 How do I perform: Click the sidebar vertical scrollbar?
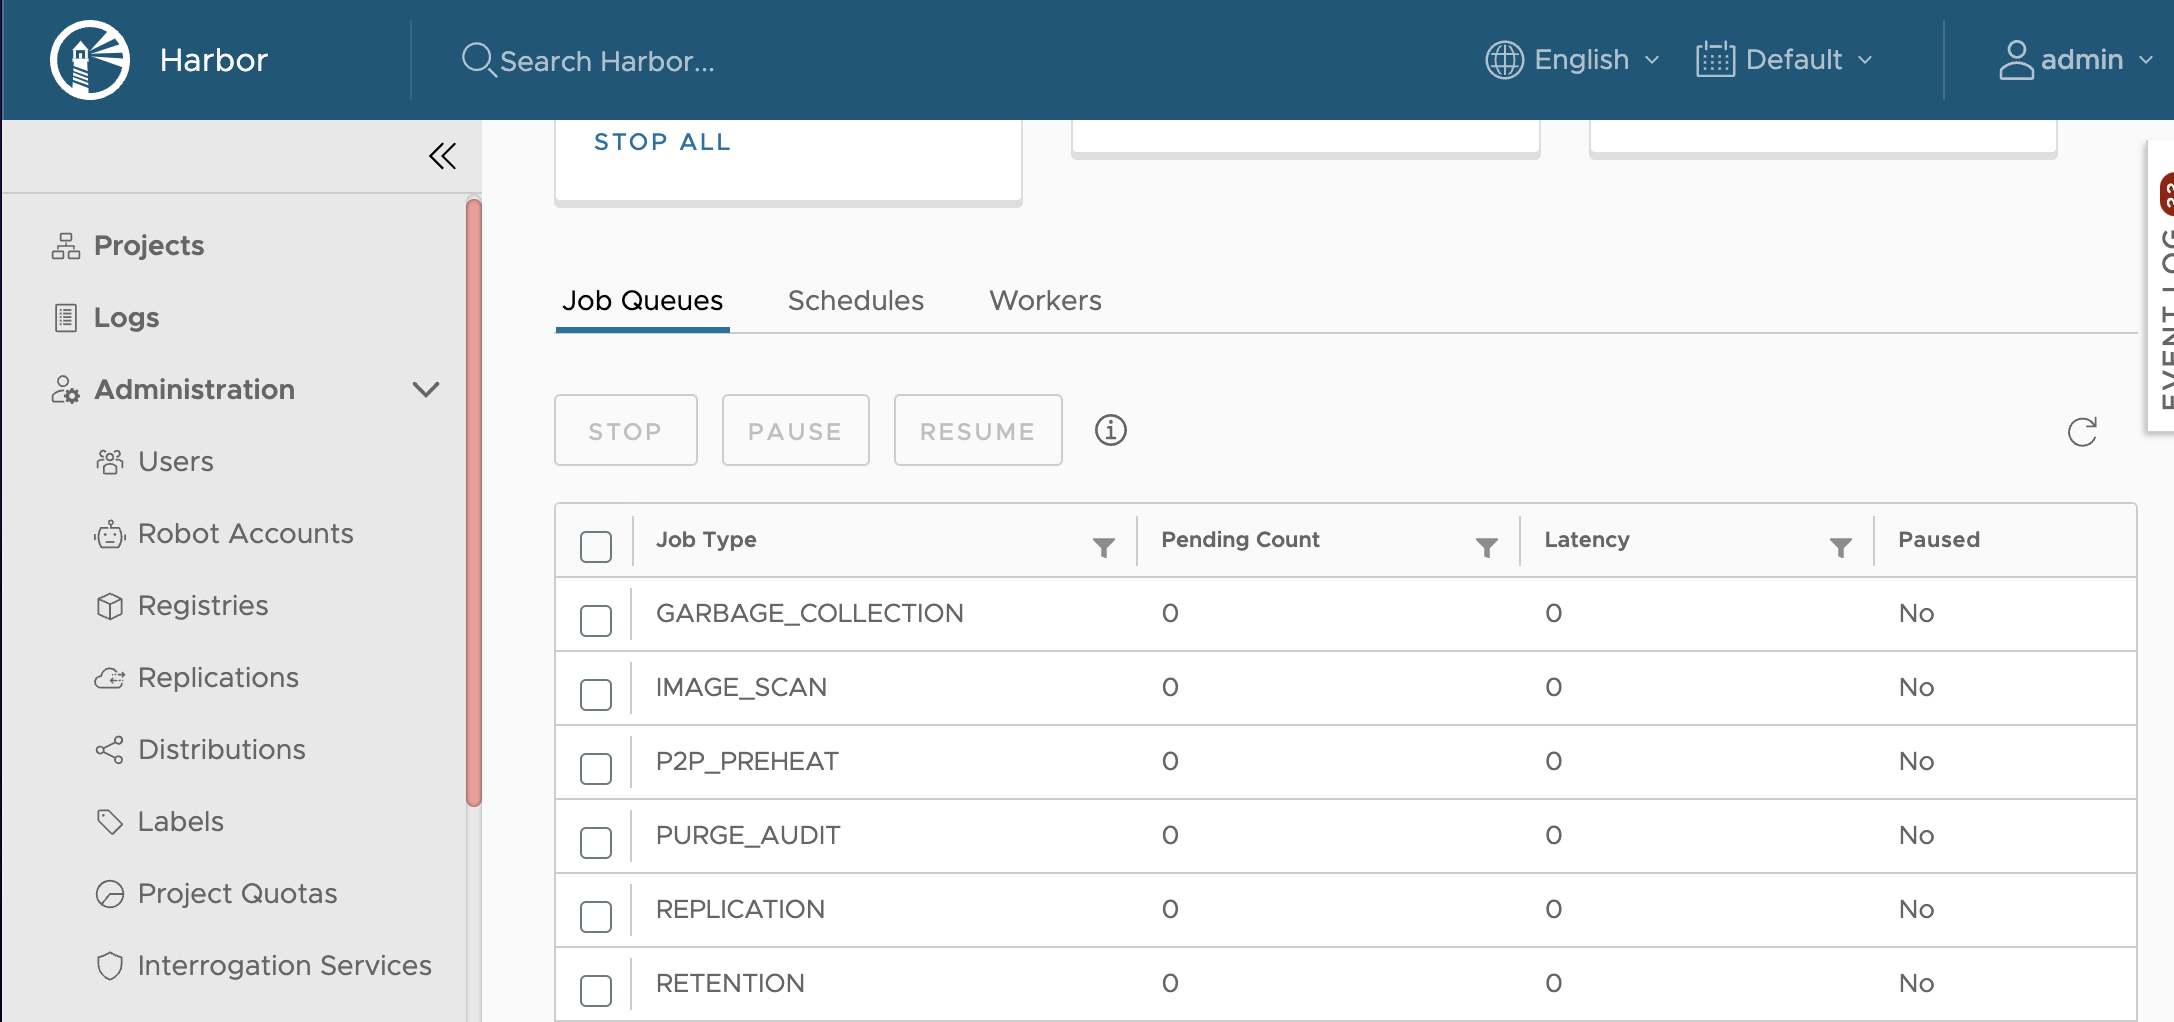[474, 500]
